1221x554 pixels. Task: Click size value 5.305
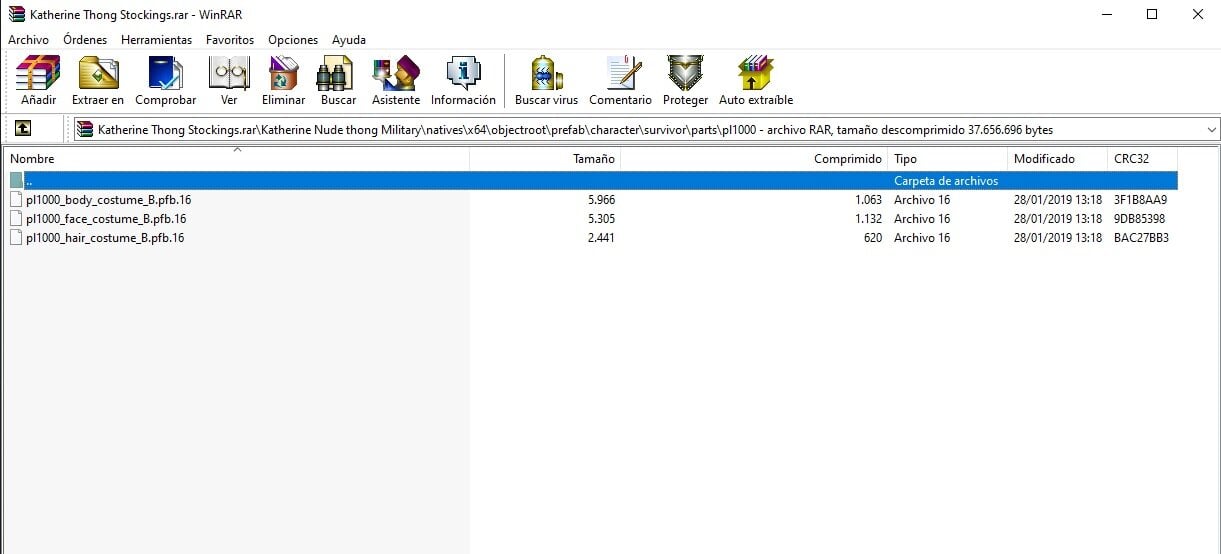[601, 219]
